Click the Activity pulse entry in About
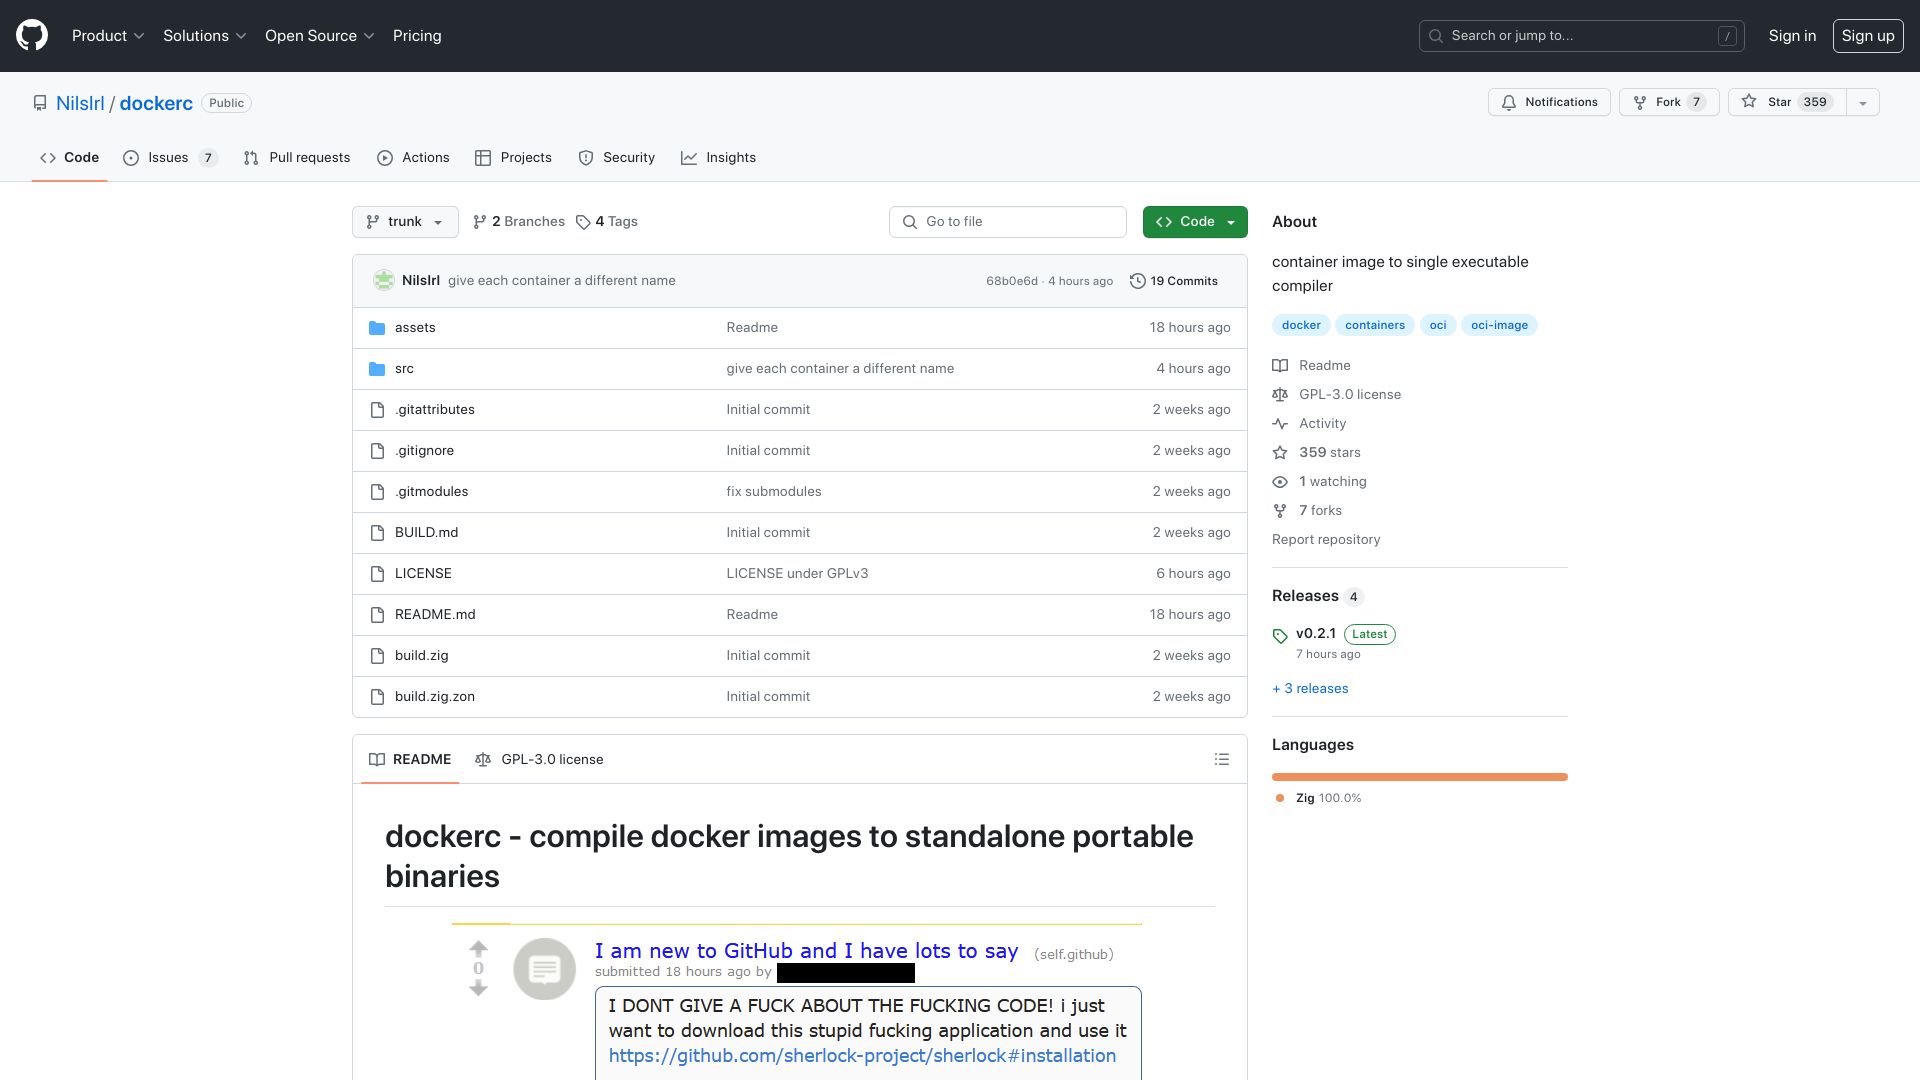 (x=1309, y=424)
